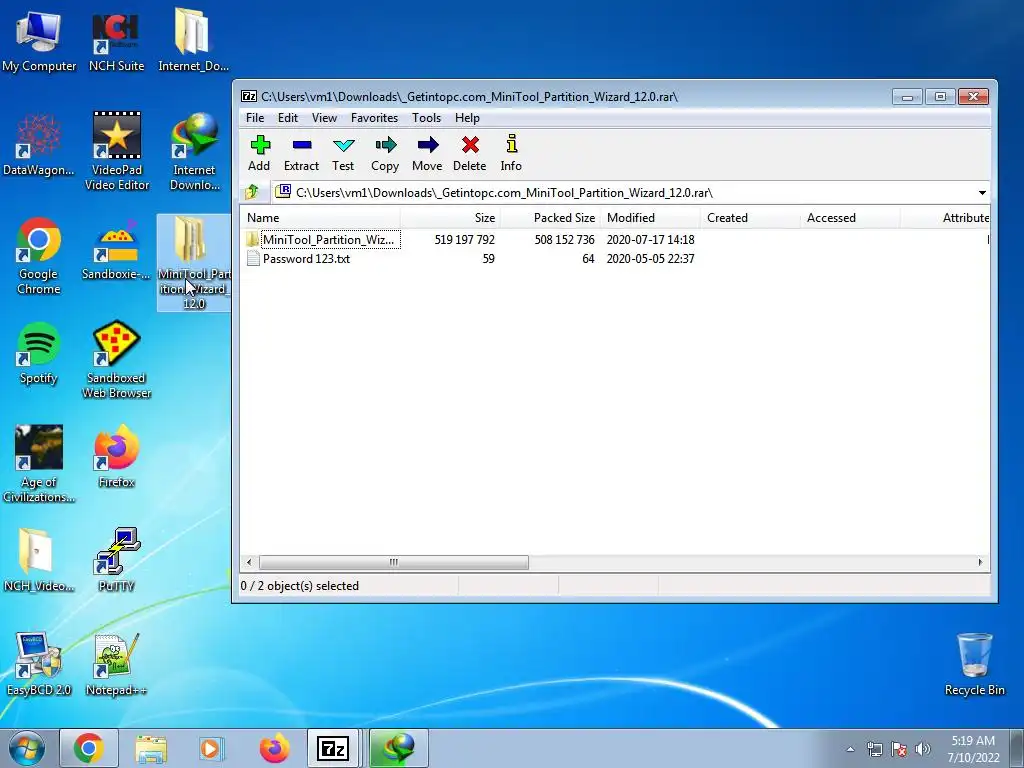Run Test on the archive
The width and height of the screenshot is (1024, 768).
coord(343,153)
